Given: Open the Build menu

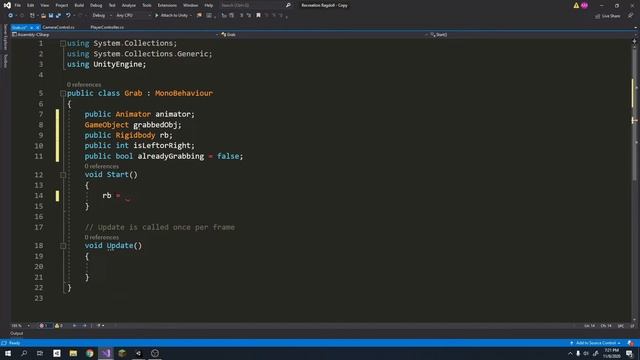Looking at the screenshot, I should (79, 5).
